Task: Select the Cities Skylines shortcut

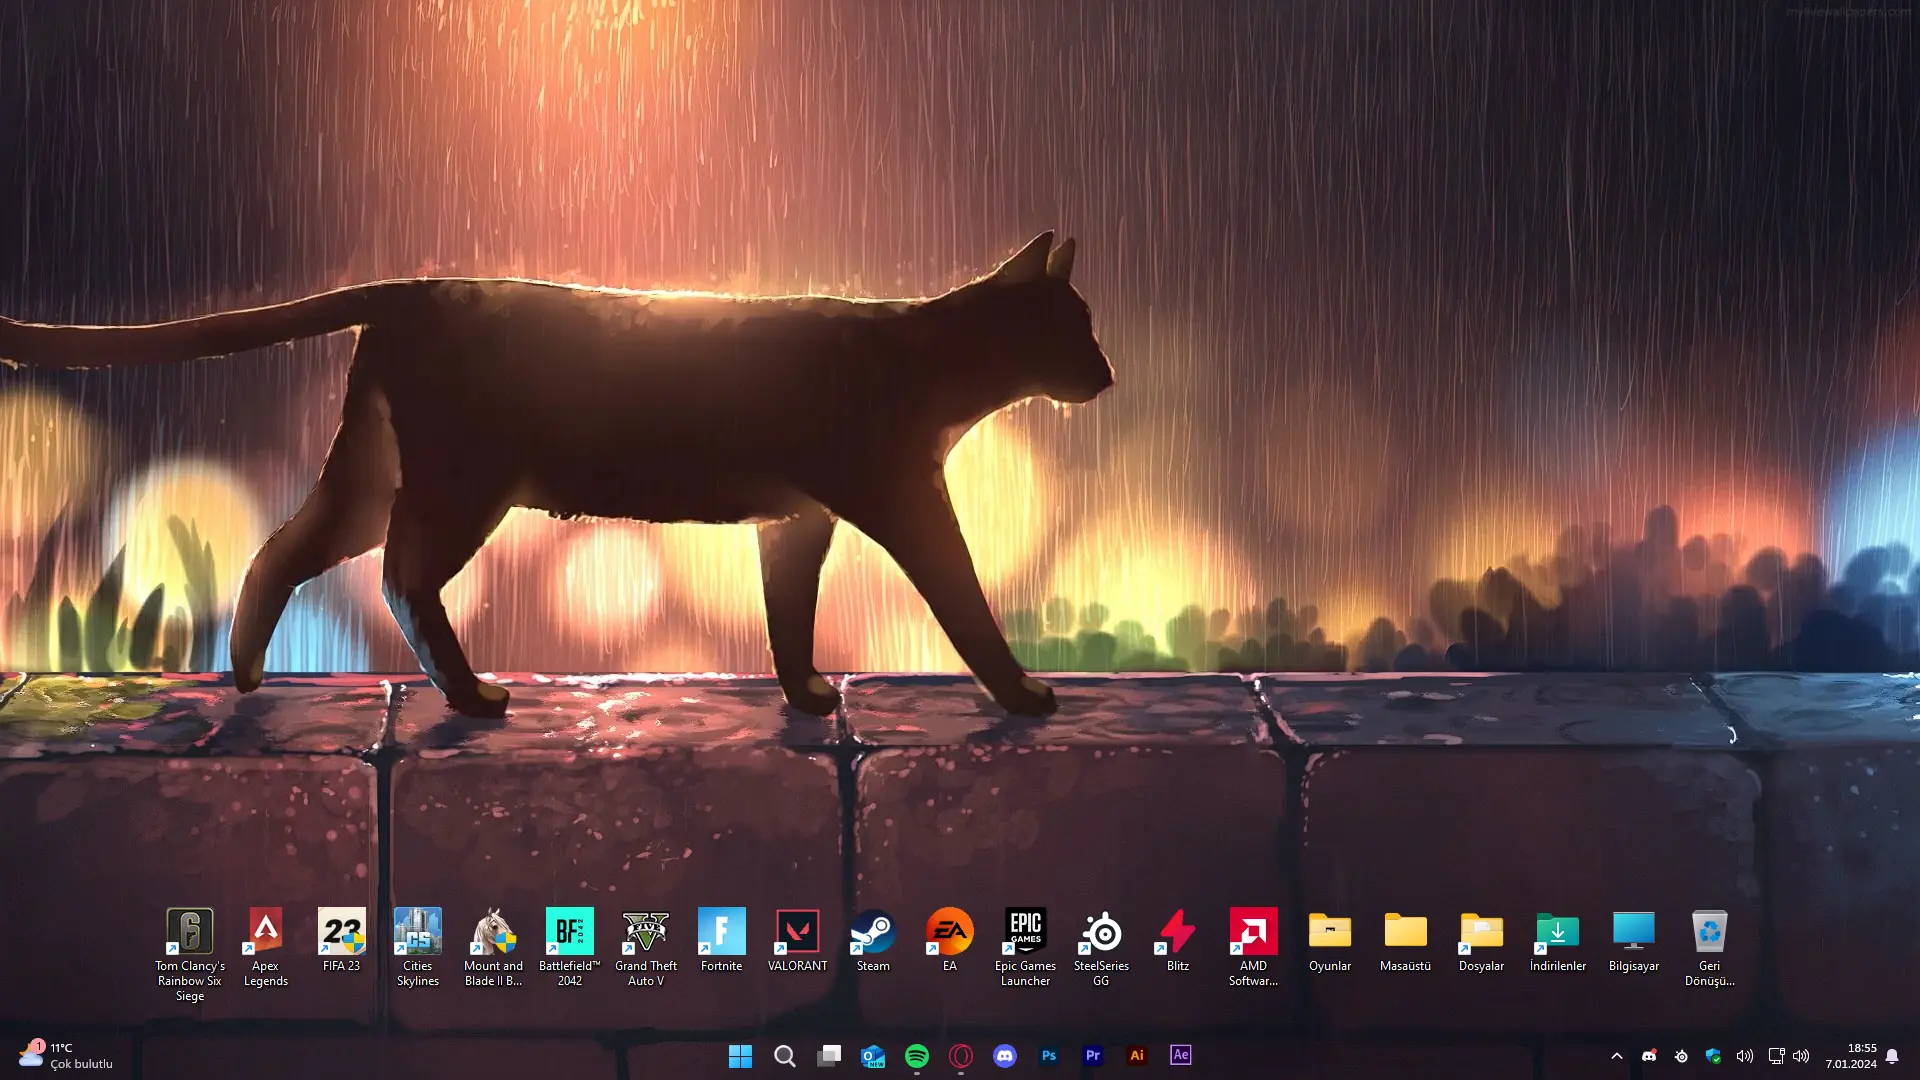Action: (418, 946)
